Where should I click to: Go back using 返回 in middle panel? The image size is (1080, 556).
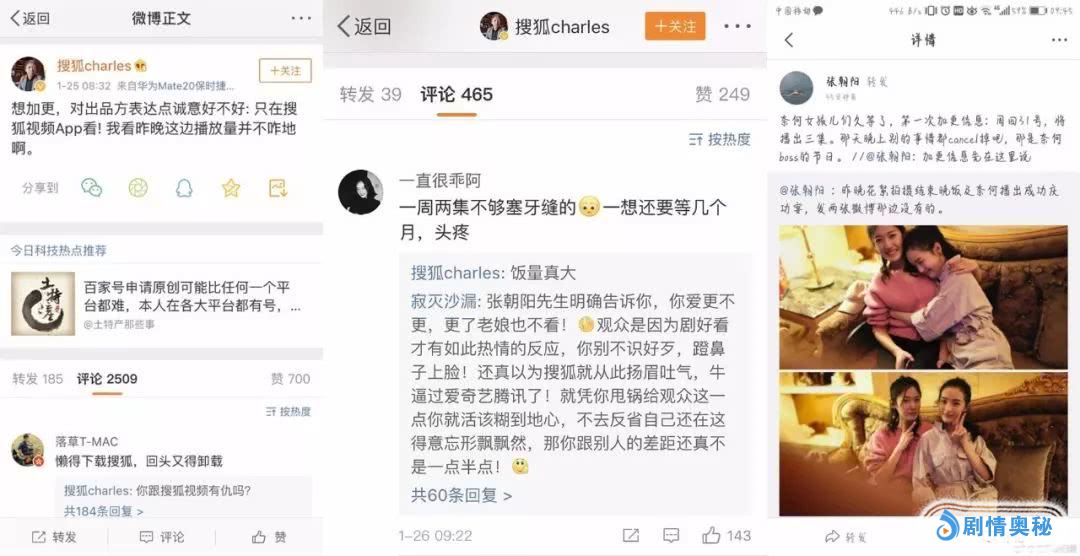click(x=364, y=26)
